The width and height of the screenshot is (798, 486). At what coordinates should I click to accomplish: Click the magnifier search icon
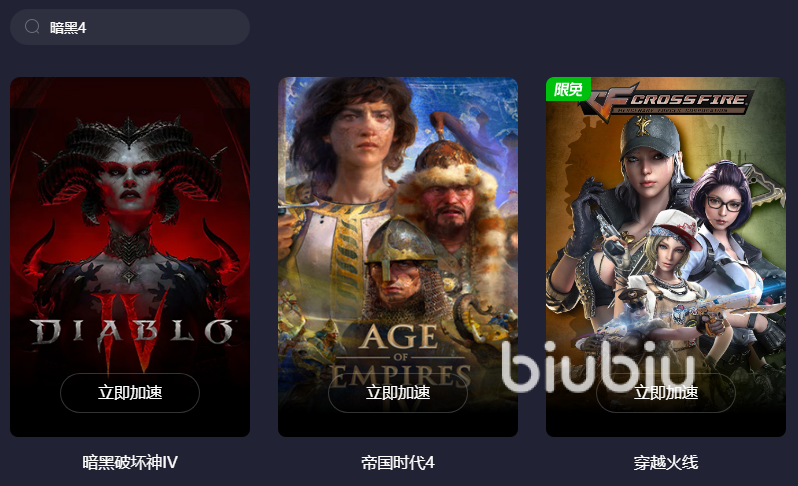[32, 26]
